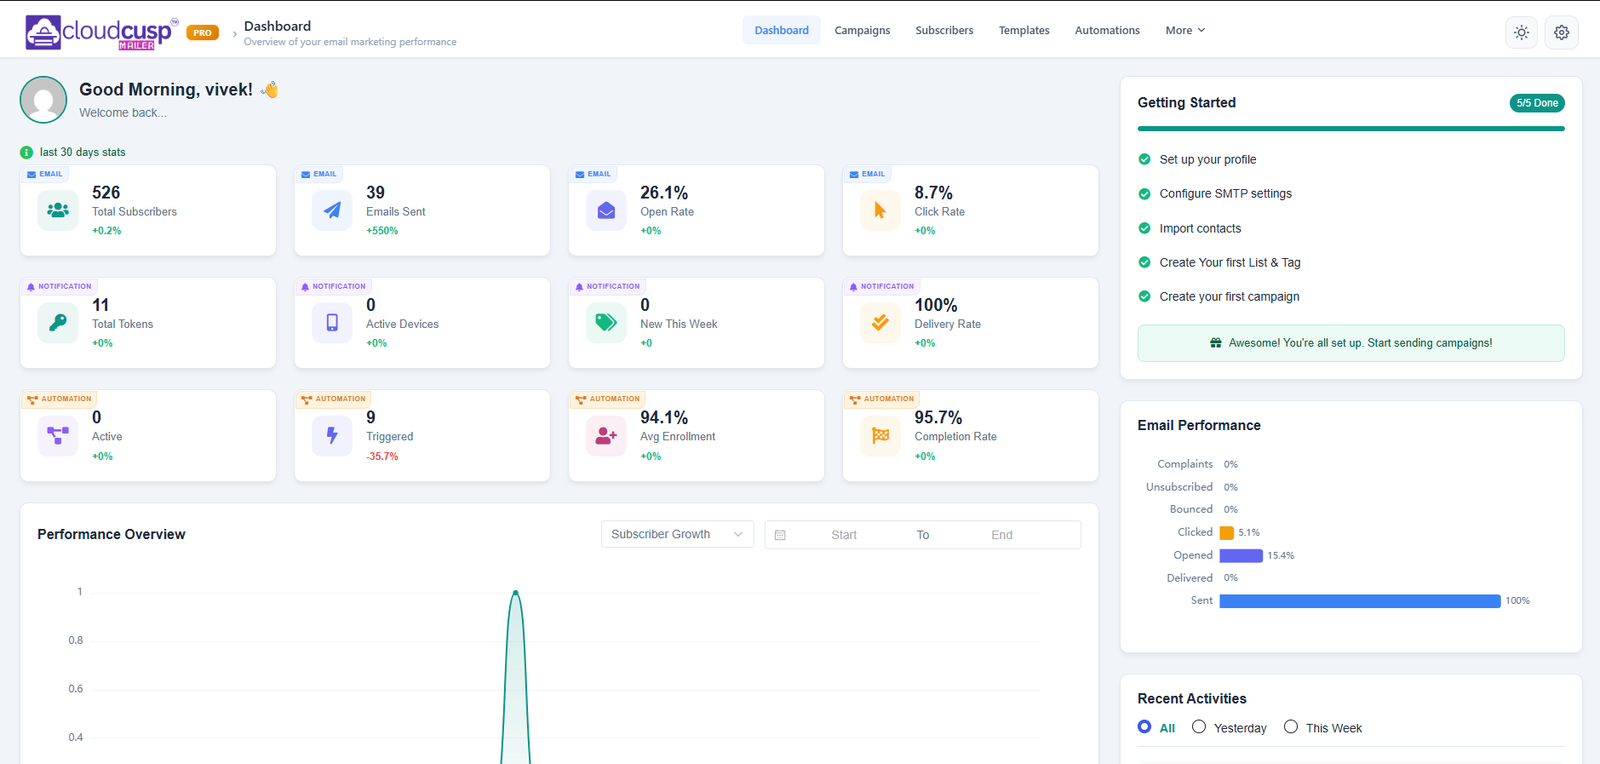
Task: Open the Campaigns tab
Action: click(862, 30)
